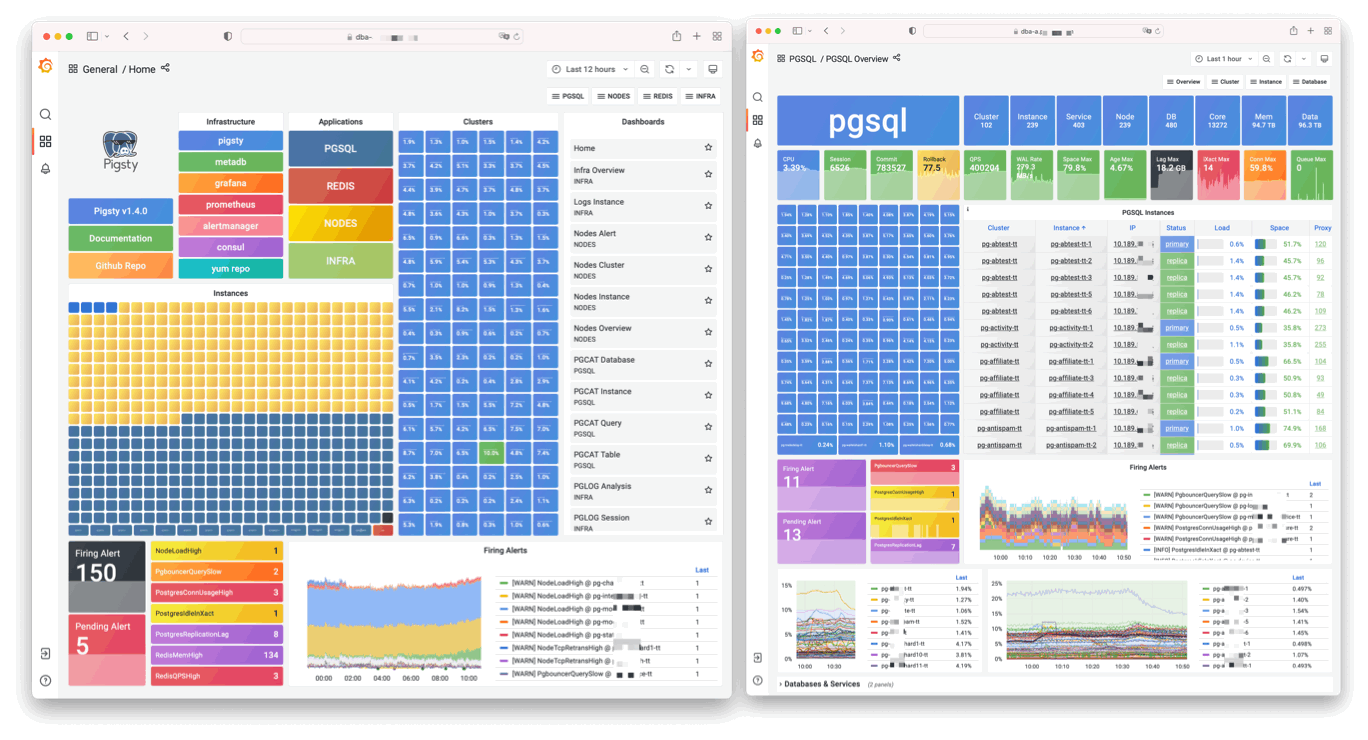
Task: Open search in the Home window sidebar
Action: coord(45,114)
